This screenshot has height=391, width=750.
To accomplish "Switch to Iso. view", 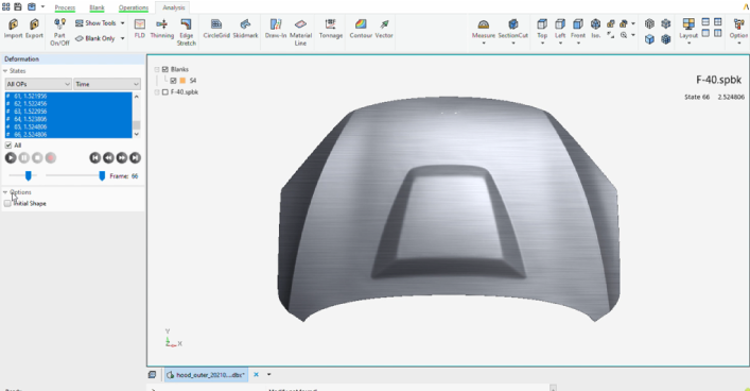I will 596,29.
